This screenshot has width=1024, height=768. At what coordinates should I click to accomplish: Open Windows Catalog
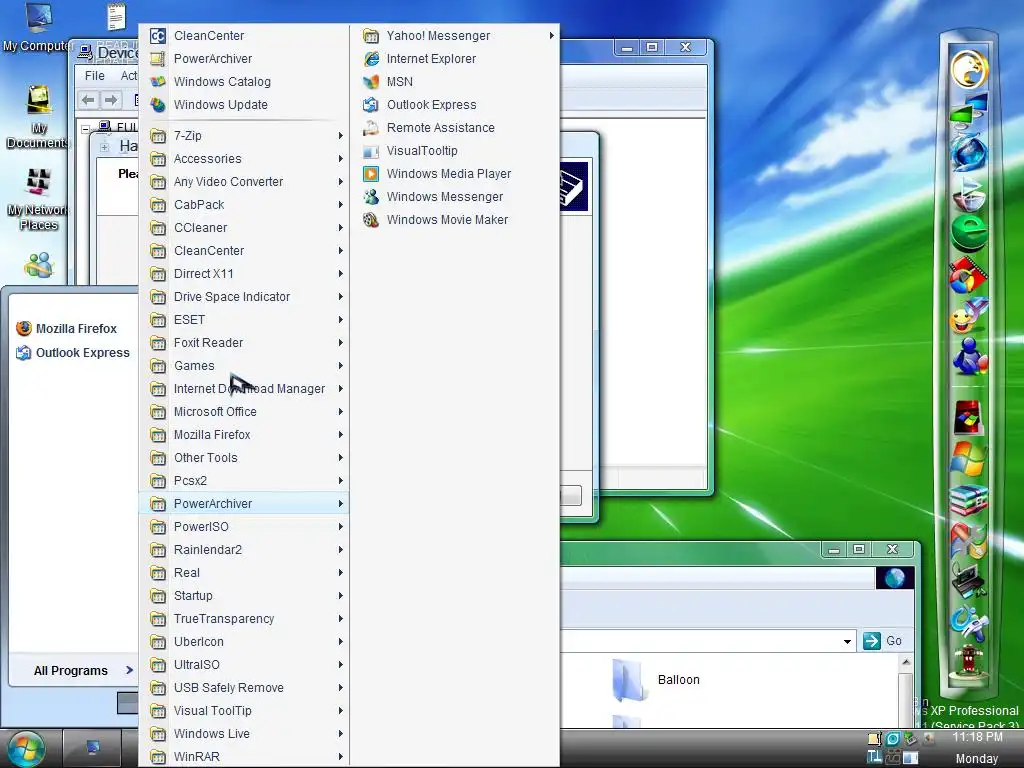(x=244, y=82)
